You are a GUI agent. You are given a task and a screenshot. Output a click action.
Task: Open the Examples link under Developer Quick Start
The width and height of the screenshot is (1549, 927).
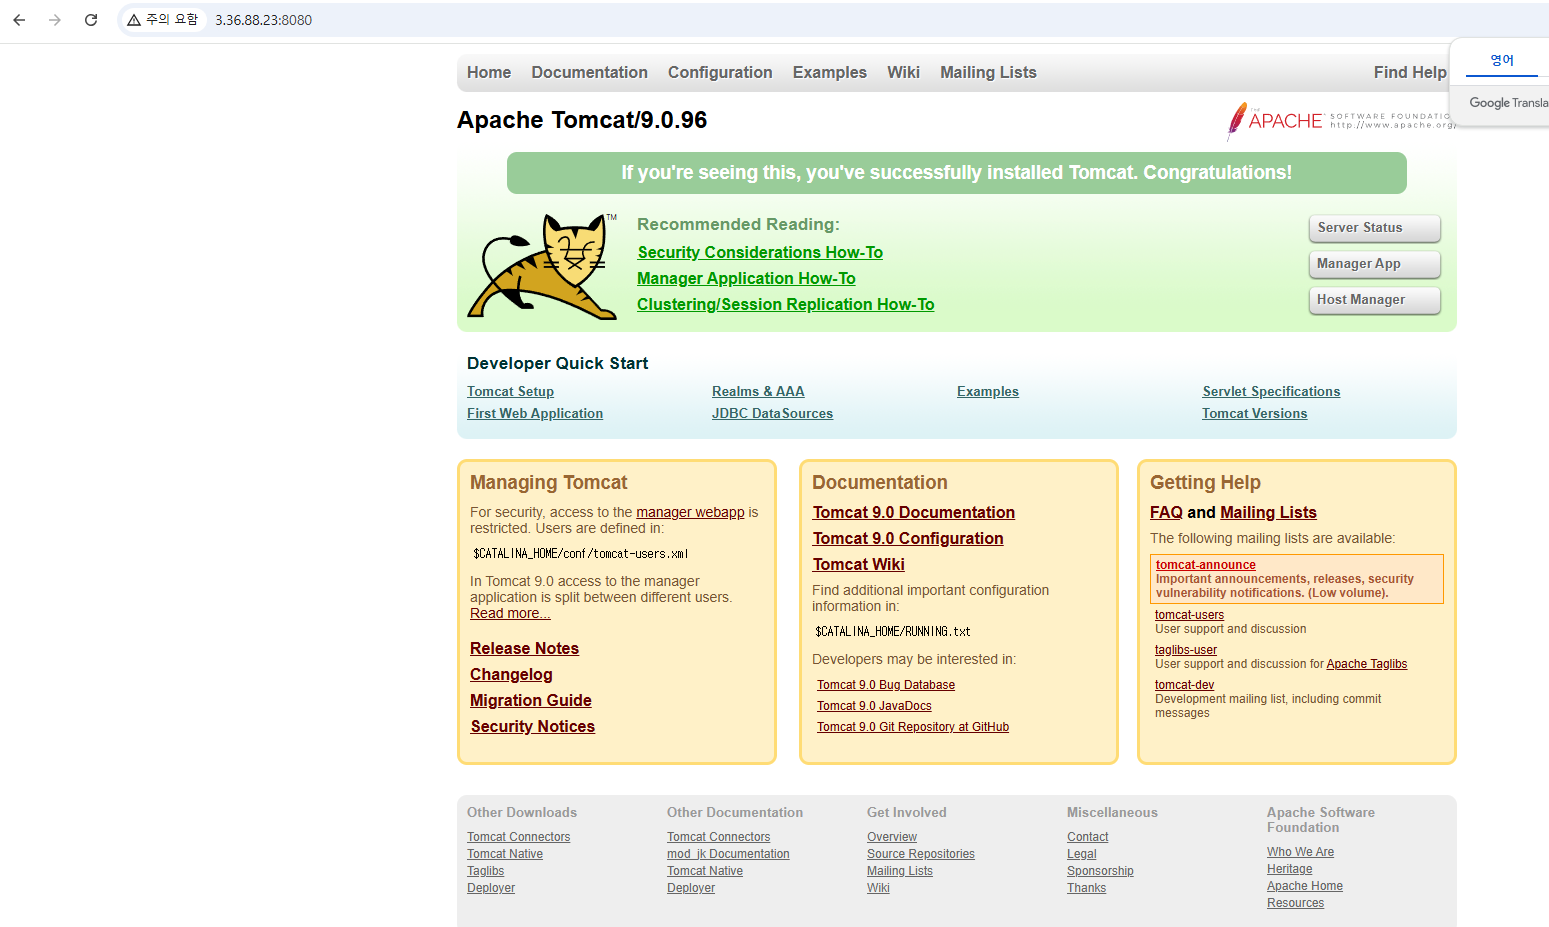click(x=988, y=391)
